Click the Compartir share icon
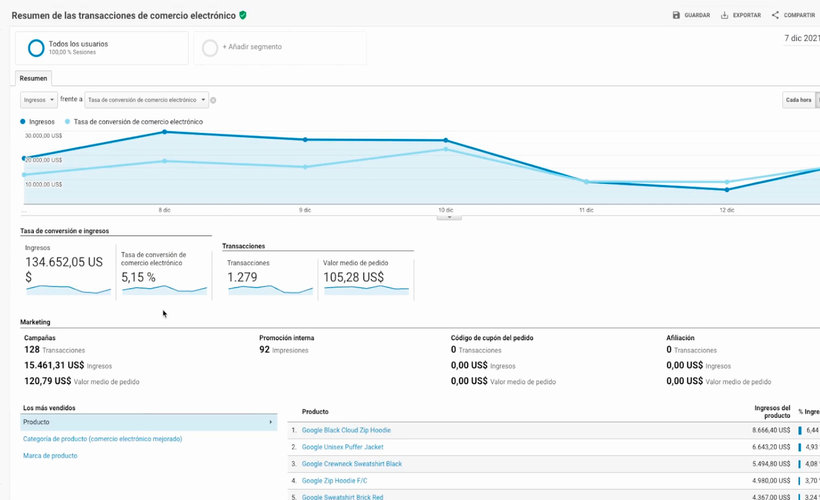This screenshot has height=500, width=820. click(775, 15)
